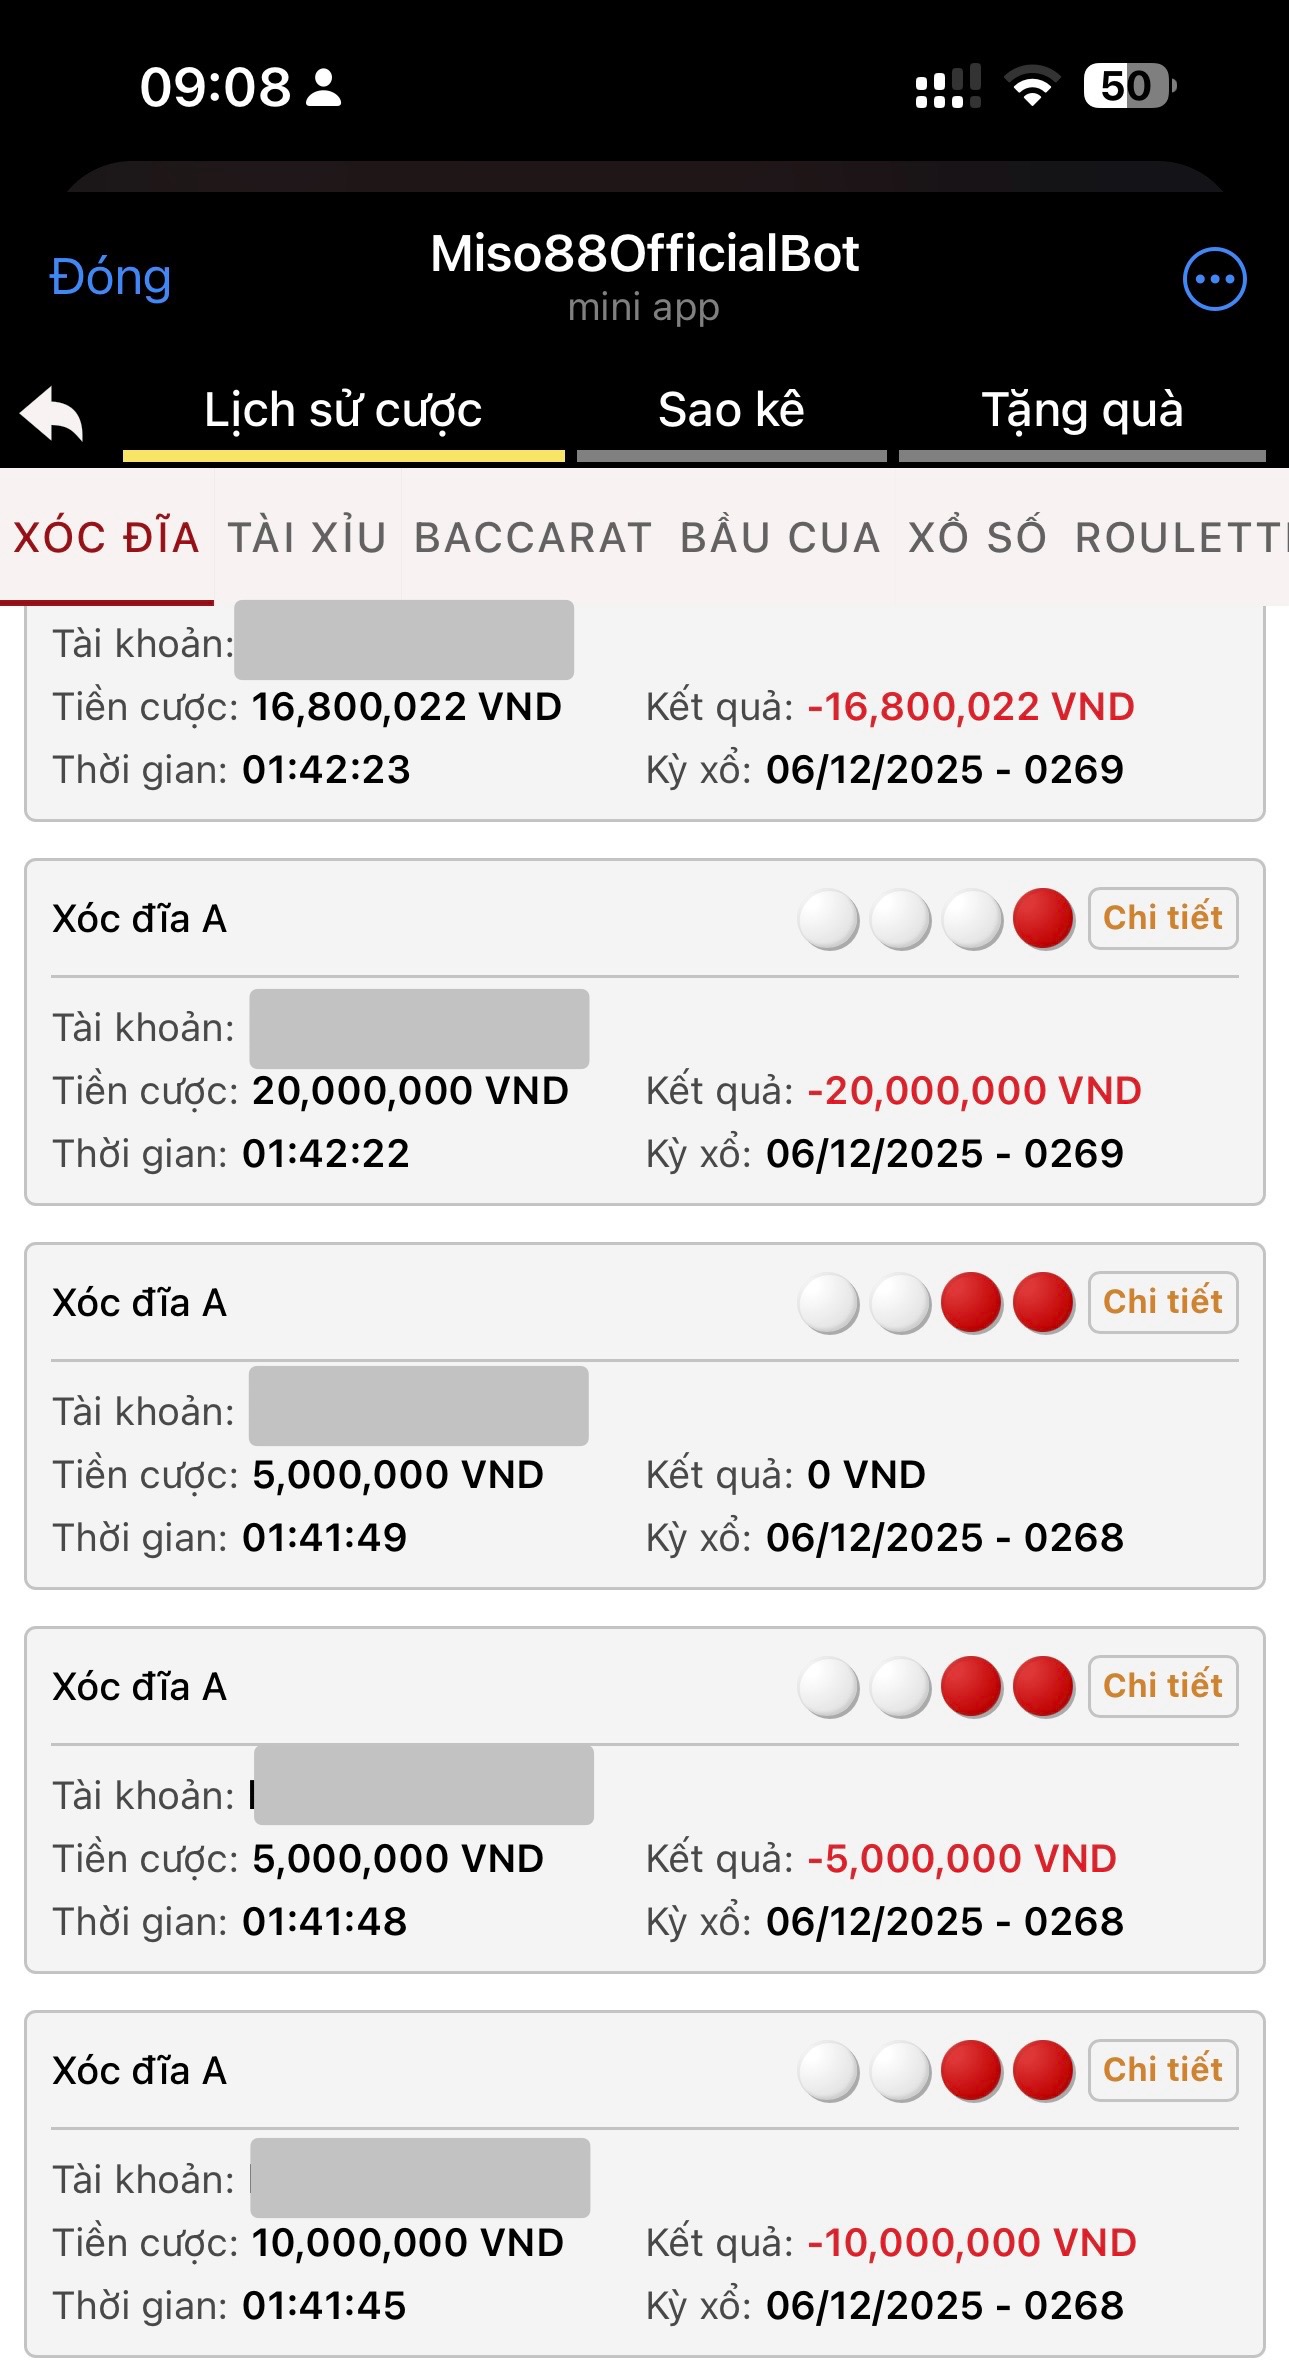Tap the cellular signal bars icon
The height and width of the screenshot is (2369, 1289).
(947, 87)
